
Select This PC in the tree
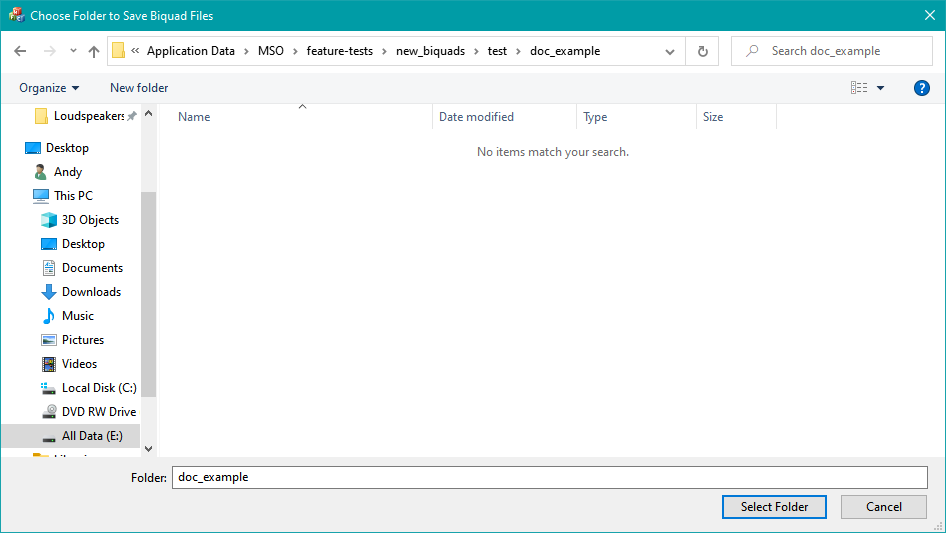point(63,196)
